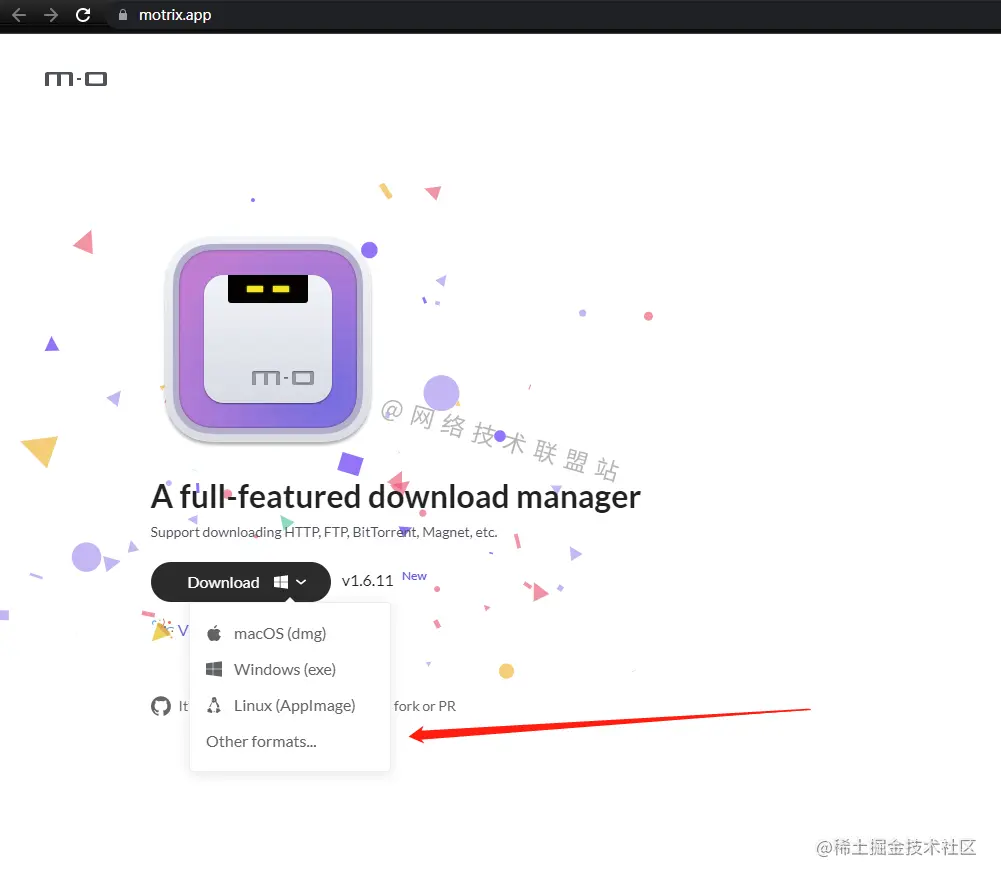Click the Windows icon next to Windows (exe)
The width and height of the screenshot is (1001, 882).
pyautogui.click(x=214, y=669)
